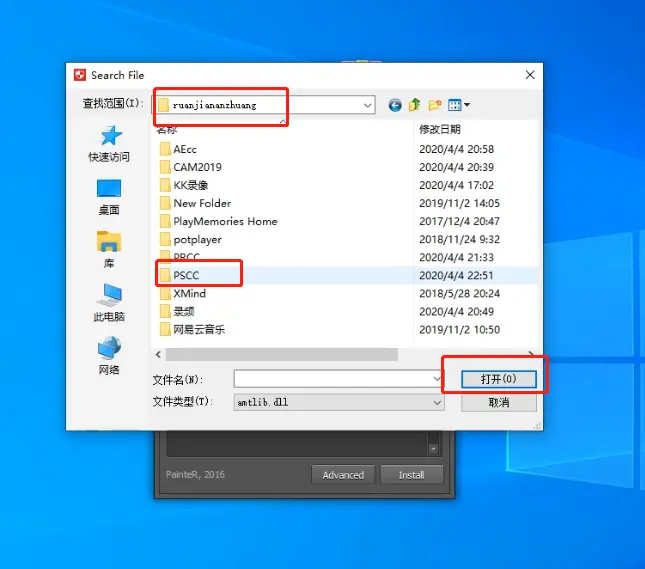Open Quick Access (快速访问) in sidebar
This screenshot has width=645, height=569.
(x=109, y=144)
